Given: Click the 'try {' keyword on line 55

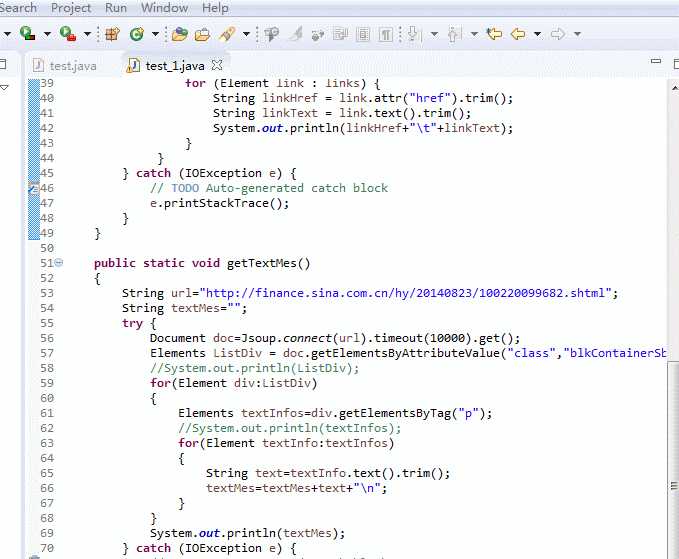Looking at the screenshot, I should pyautogui.click(x=139, y=323).
